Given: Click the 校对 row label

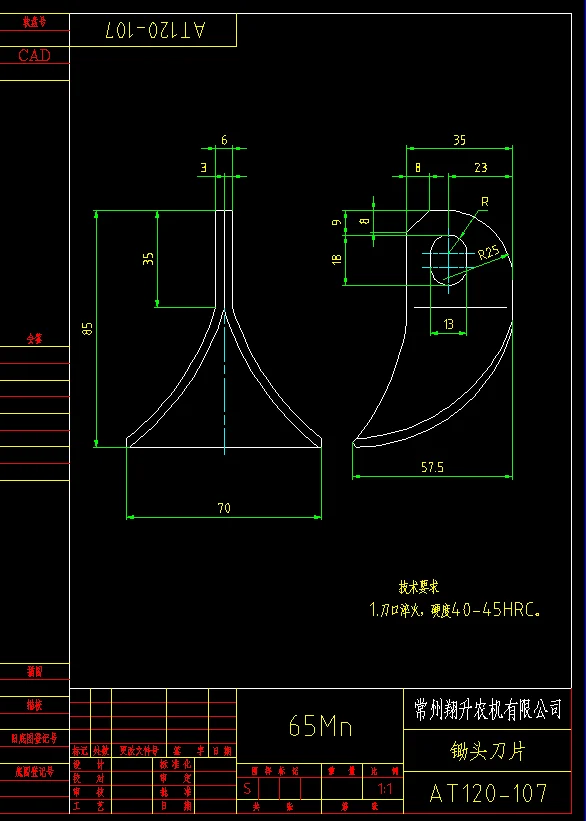Looking at the screenshot, I should tap(90, 779).
